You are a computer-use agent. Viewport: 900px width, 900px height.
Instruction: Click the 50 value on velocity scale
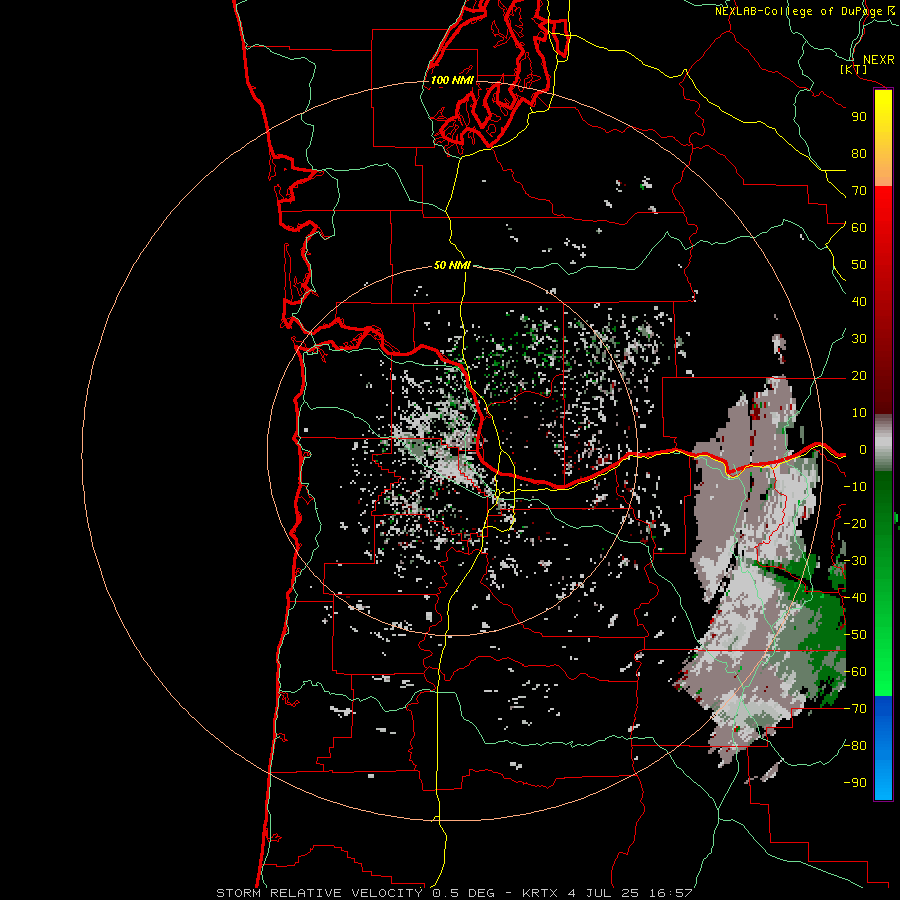click(859, 265)
